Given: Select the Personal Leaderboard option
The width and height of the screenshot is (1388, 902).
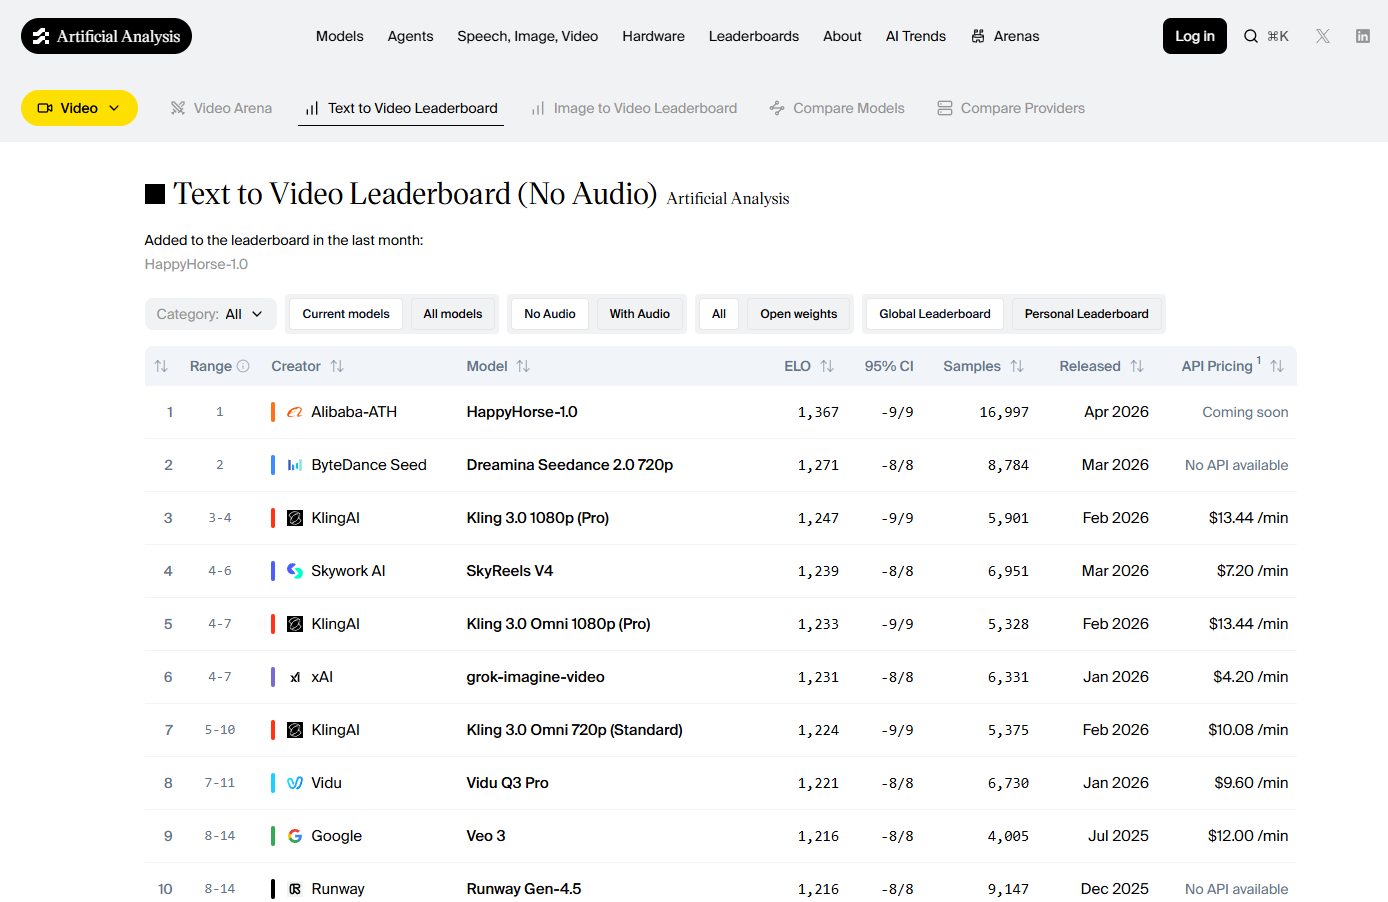Looking at the screenshot, I should click(x=1086, y=314).
